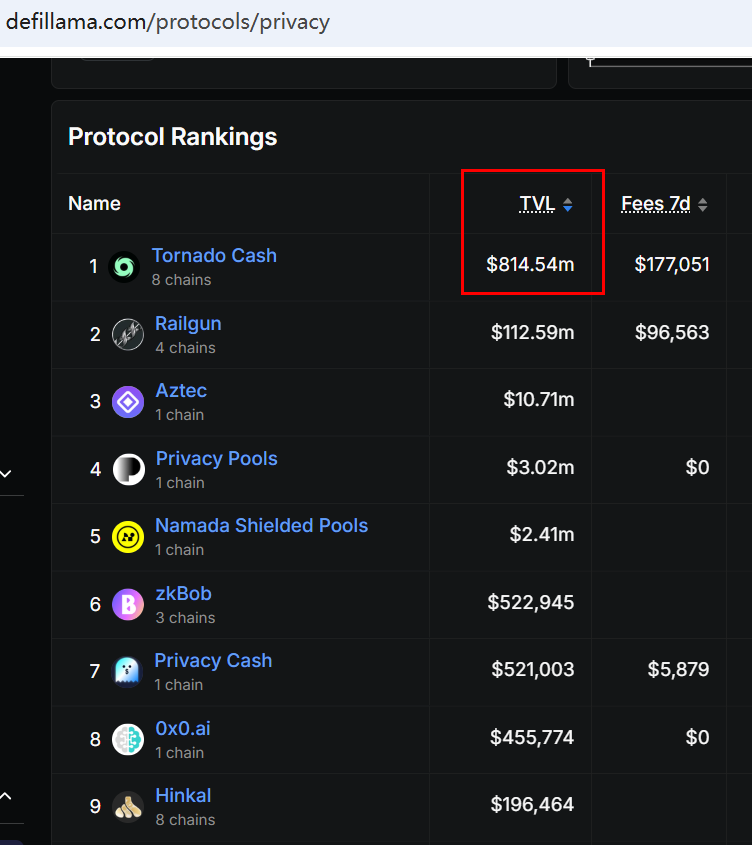Open Privacy Cash protocol page
This screenshot has height=845, width=752.
[x=213, y=661]
